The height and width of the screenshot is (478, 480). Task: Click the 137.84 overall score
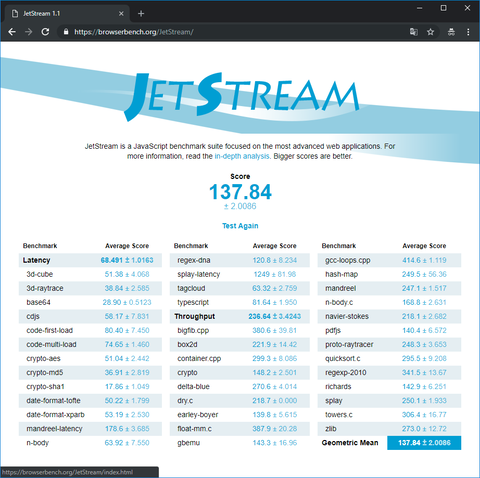(240, 192)
